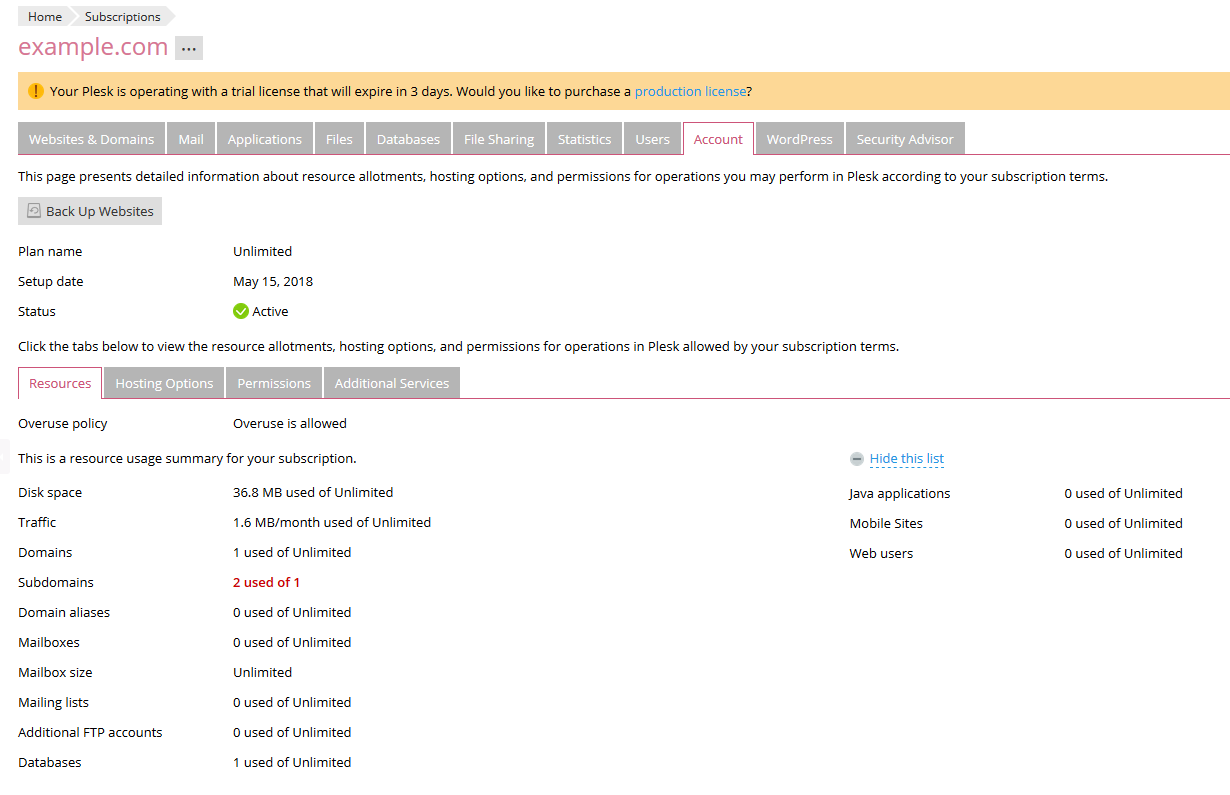Image resolution: width=1230 pixels, height=795 pixels.
Task: Open the Permissions sub-tab
Action: 274,383
